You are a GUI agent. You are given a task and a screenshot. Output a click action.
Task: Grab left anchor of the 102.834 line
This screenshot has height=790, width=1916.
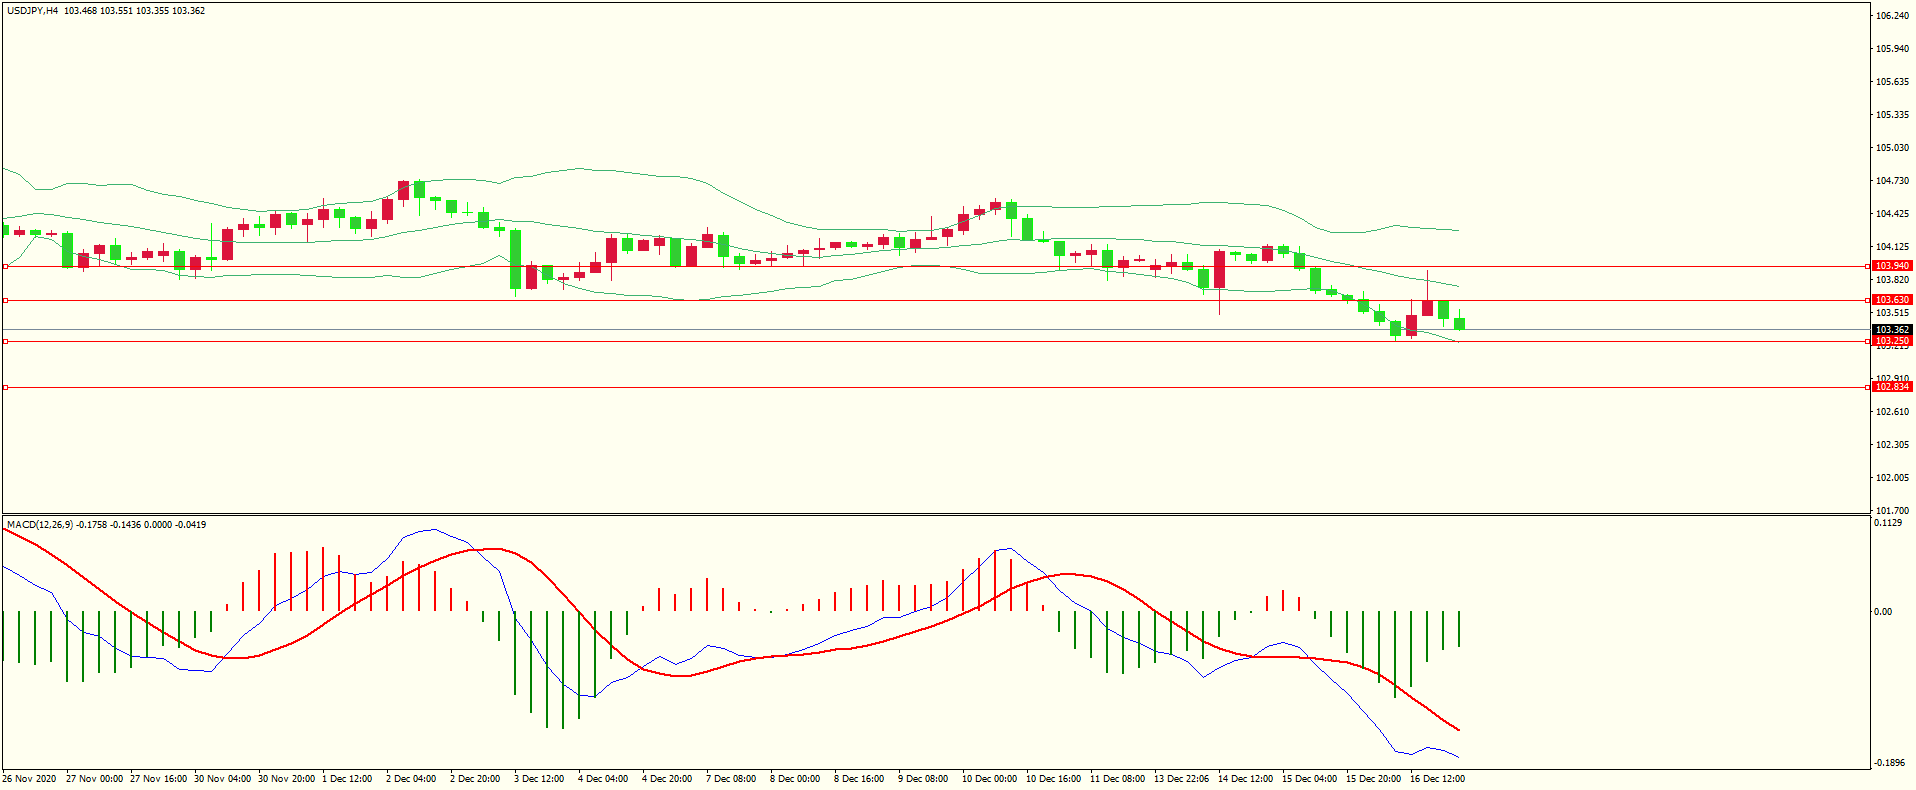point(6,388)
